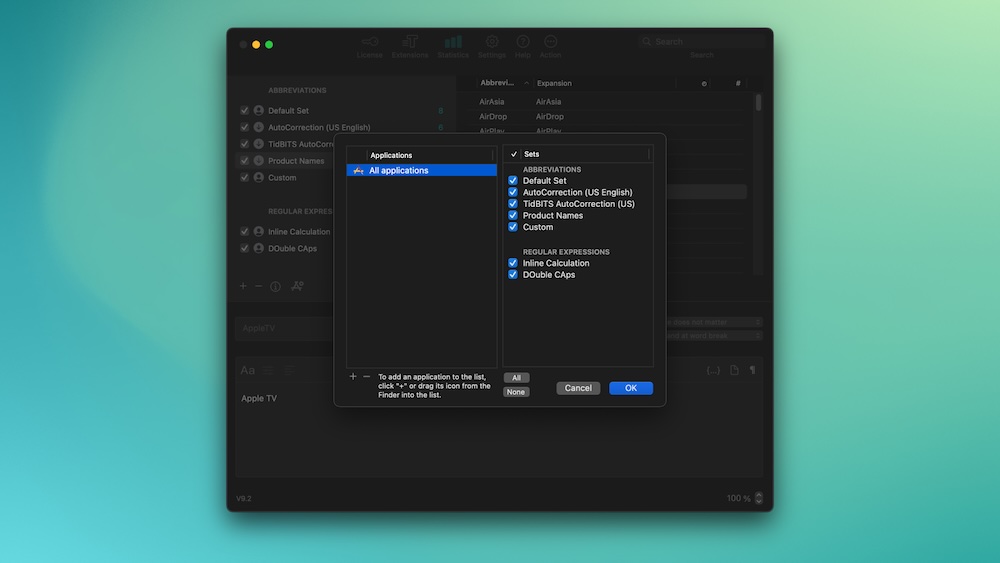Click the None button
The height and width of the screenshot is (563, 1000).
click(516, 392)
